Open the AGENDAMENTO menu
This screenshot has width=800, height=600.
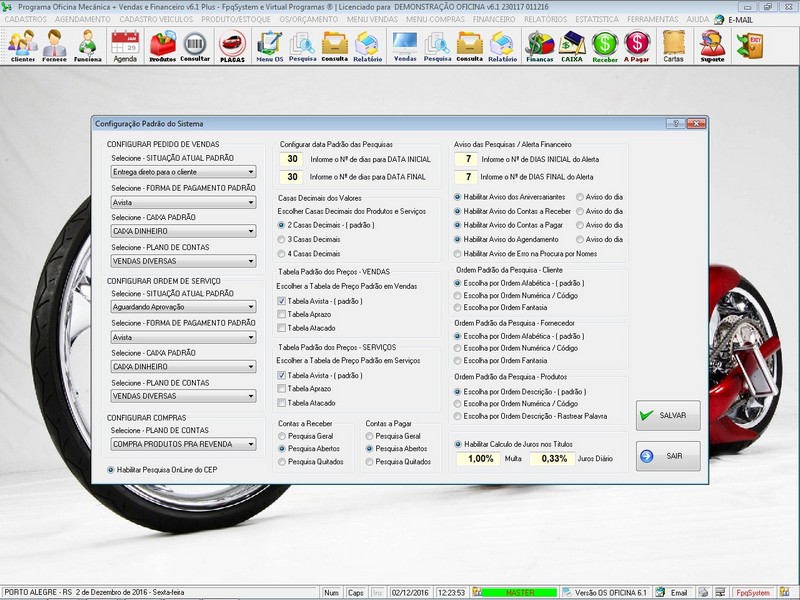(83, 19)
